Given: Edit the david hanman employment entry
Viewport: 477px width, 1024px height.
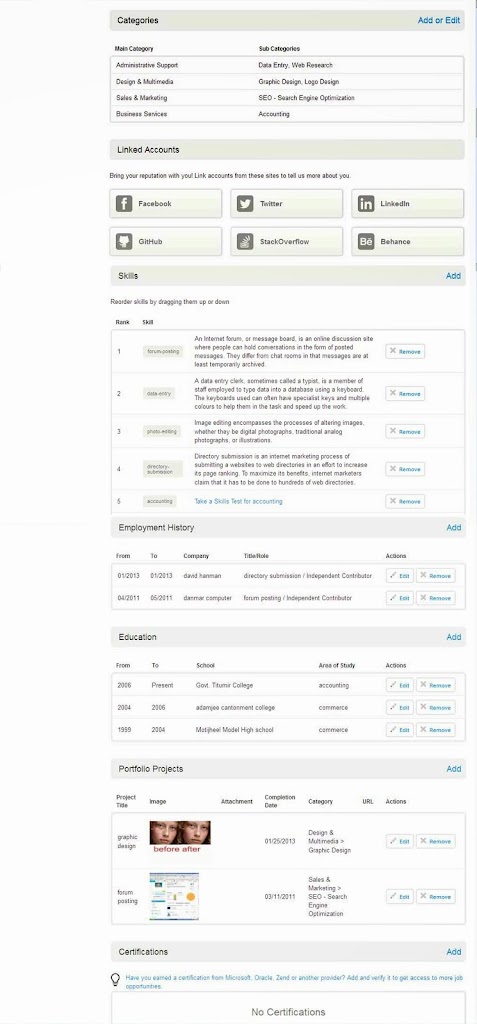Looking at the screenshot, I should [x=399, y=576].
